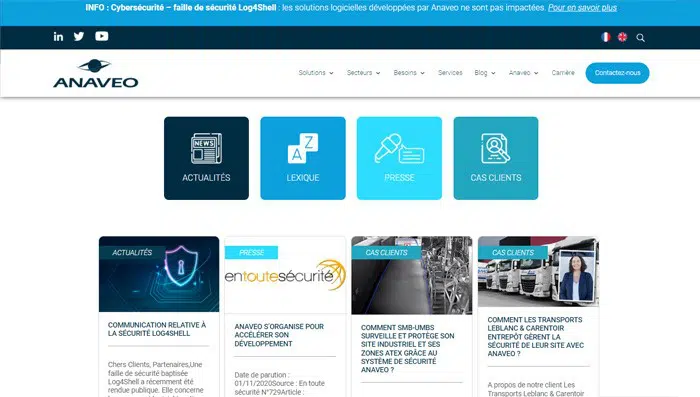Open the Log4Shell article shield thumbnail
Viewport: 700px width, 397px height.
pyautogui.click(x=159, y=274)
